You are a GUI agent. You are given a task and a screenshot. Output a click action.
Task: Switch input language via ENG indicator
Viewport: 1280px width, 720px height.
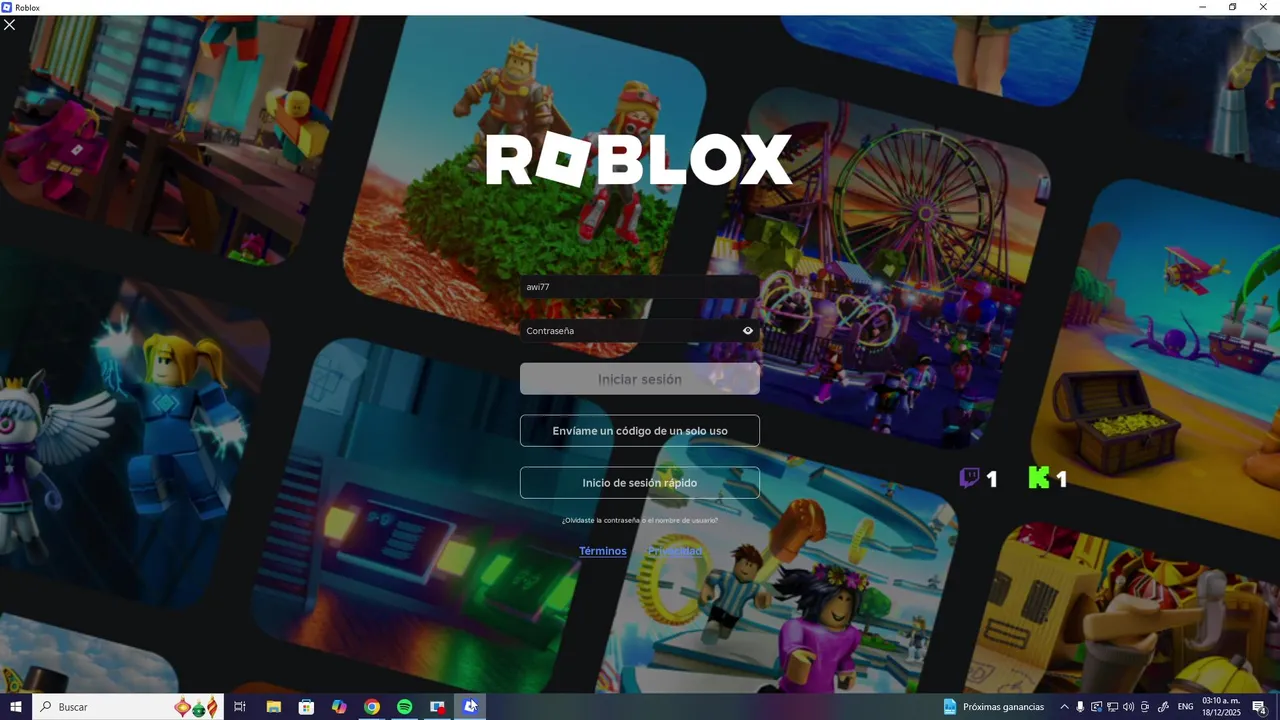coord(1186,707)
